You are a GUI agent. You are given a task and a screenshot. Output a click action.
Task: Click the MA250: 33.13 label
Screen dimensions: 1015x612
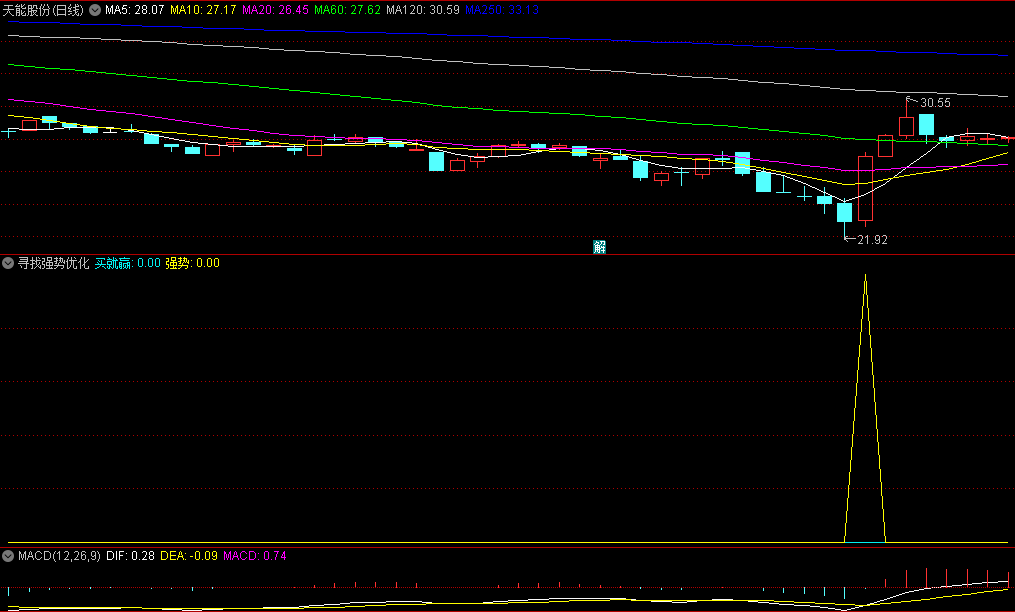pos(502,10)
